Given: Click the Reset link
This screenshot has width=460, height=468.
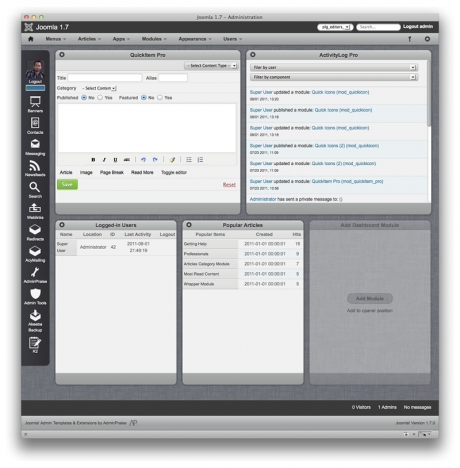Looking at the screenshot, I should point(229,185).
